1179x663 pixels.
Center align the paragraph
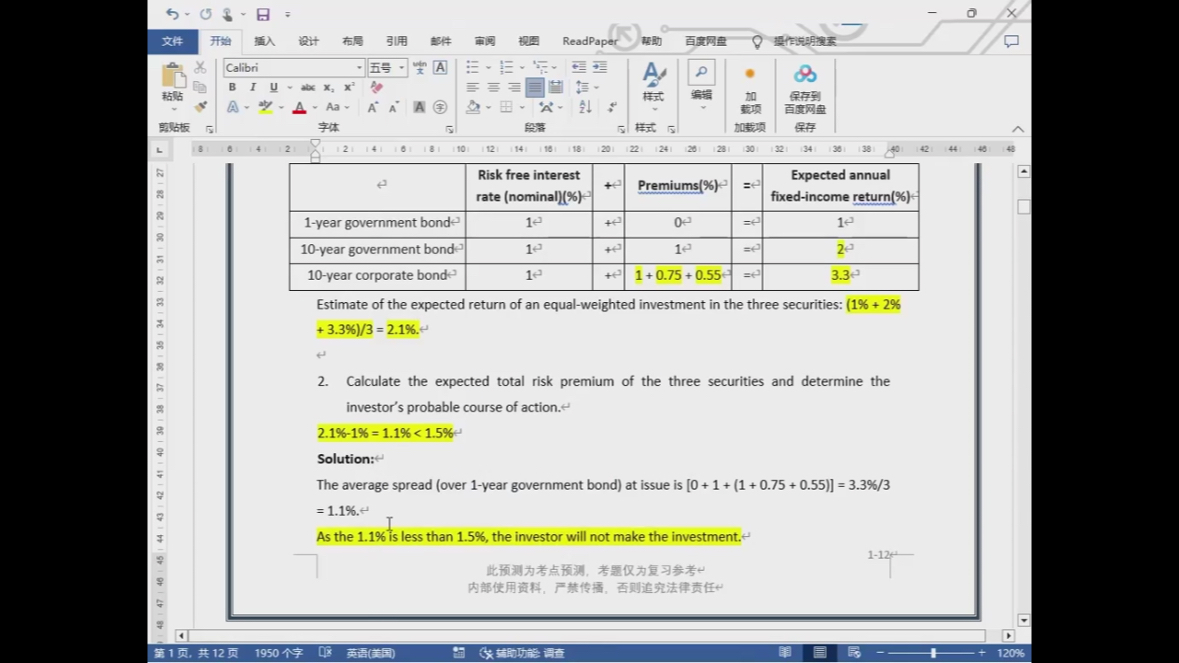(x=493, y=87)
